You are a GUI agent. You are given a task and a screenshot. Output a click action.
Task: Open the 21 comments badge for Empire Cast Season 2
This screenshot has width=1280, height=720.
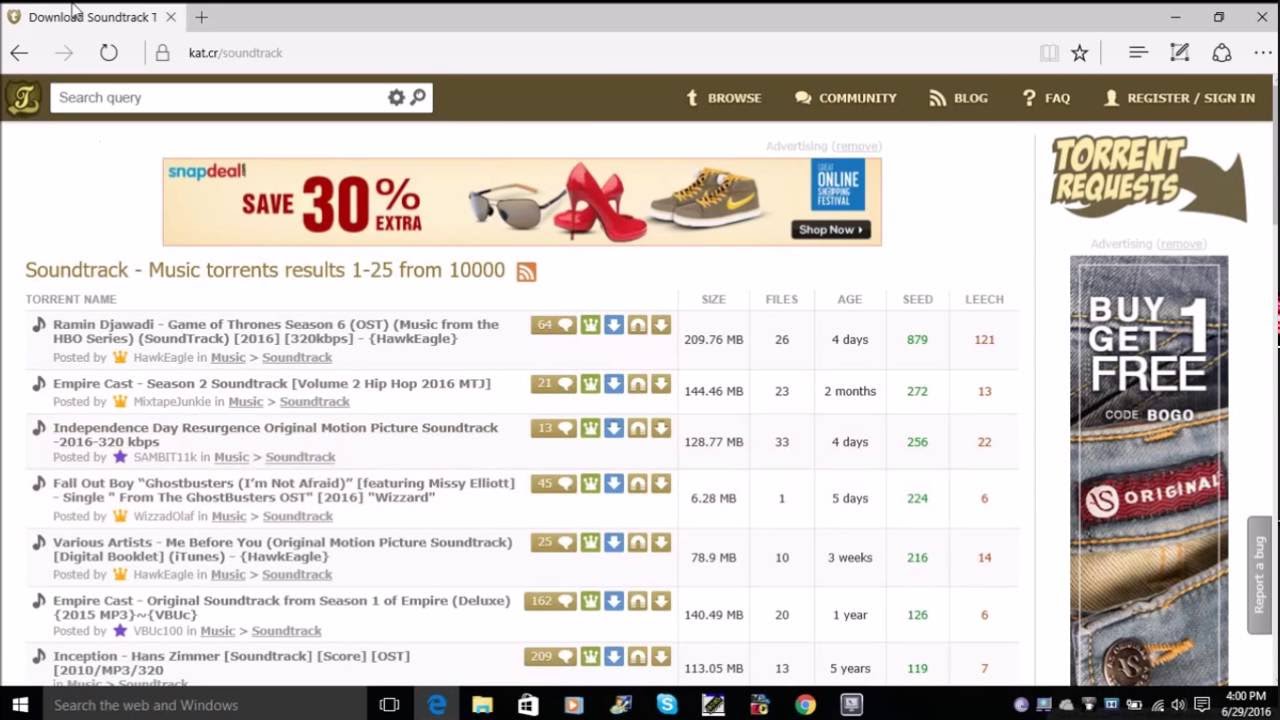click(x=554, y=384)
